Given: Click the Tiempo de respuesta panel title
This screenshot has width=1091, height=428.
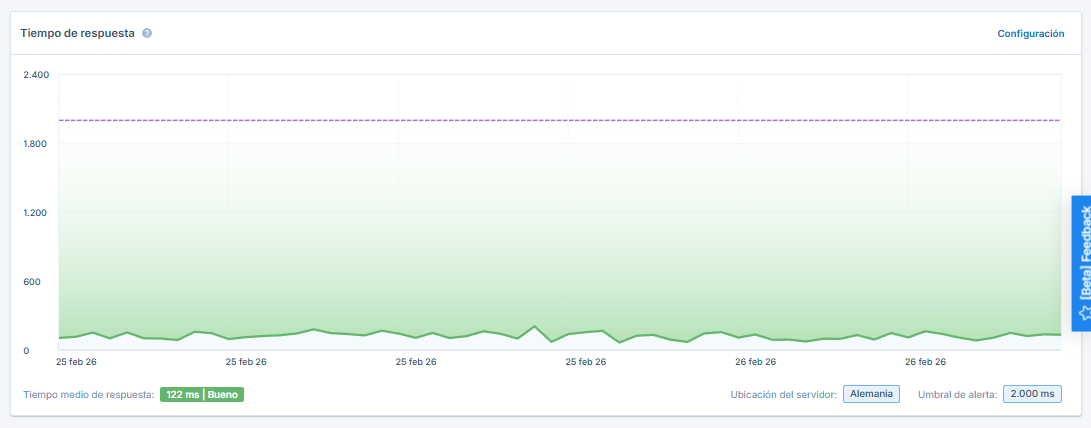Looking at the screenshot, I should [78, 33].
